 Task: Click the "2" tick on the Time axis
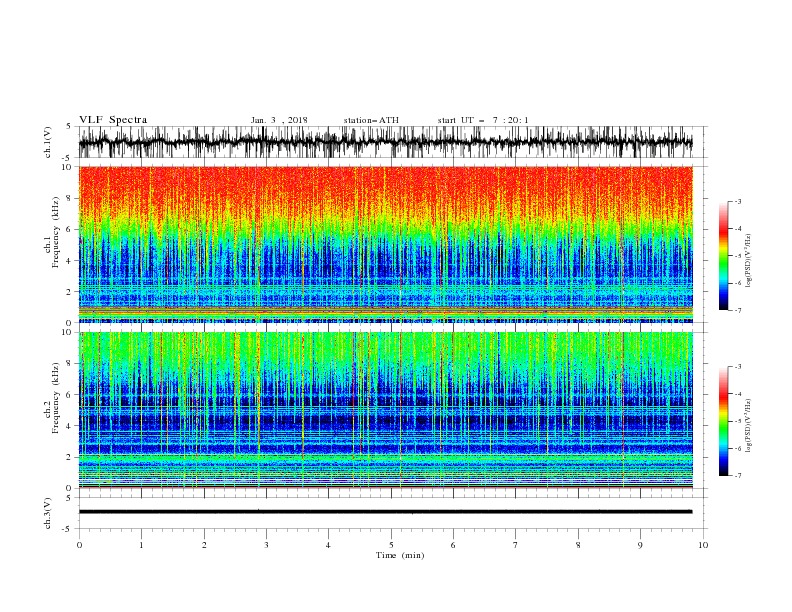[204, 545]
